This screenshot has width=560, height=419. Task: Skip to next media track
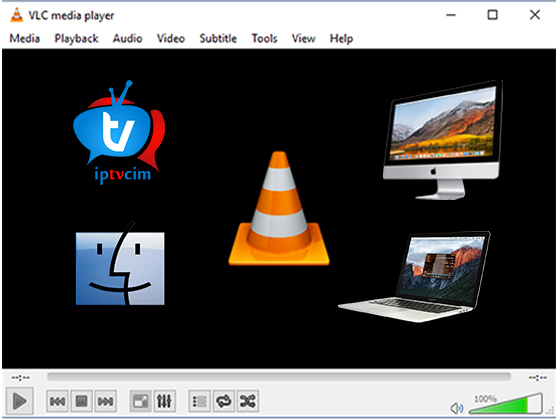106,401
